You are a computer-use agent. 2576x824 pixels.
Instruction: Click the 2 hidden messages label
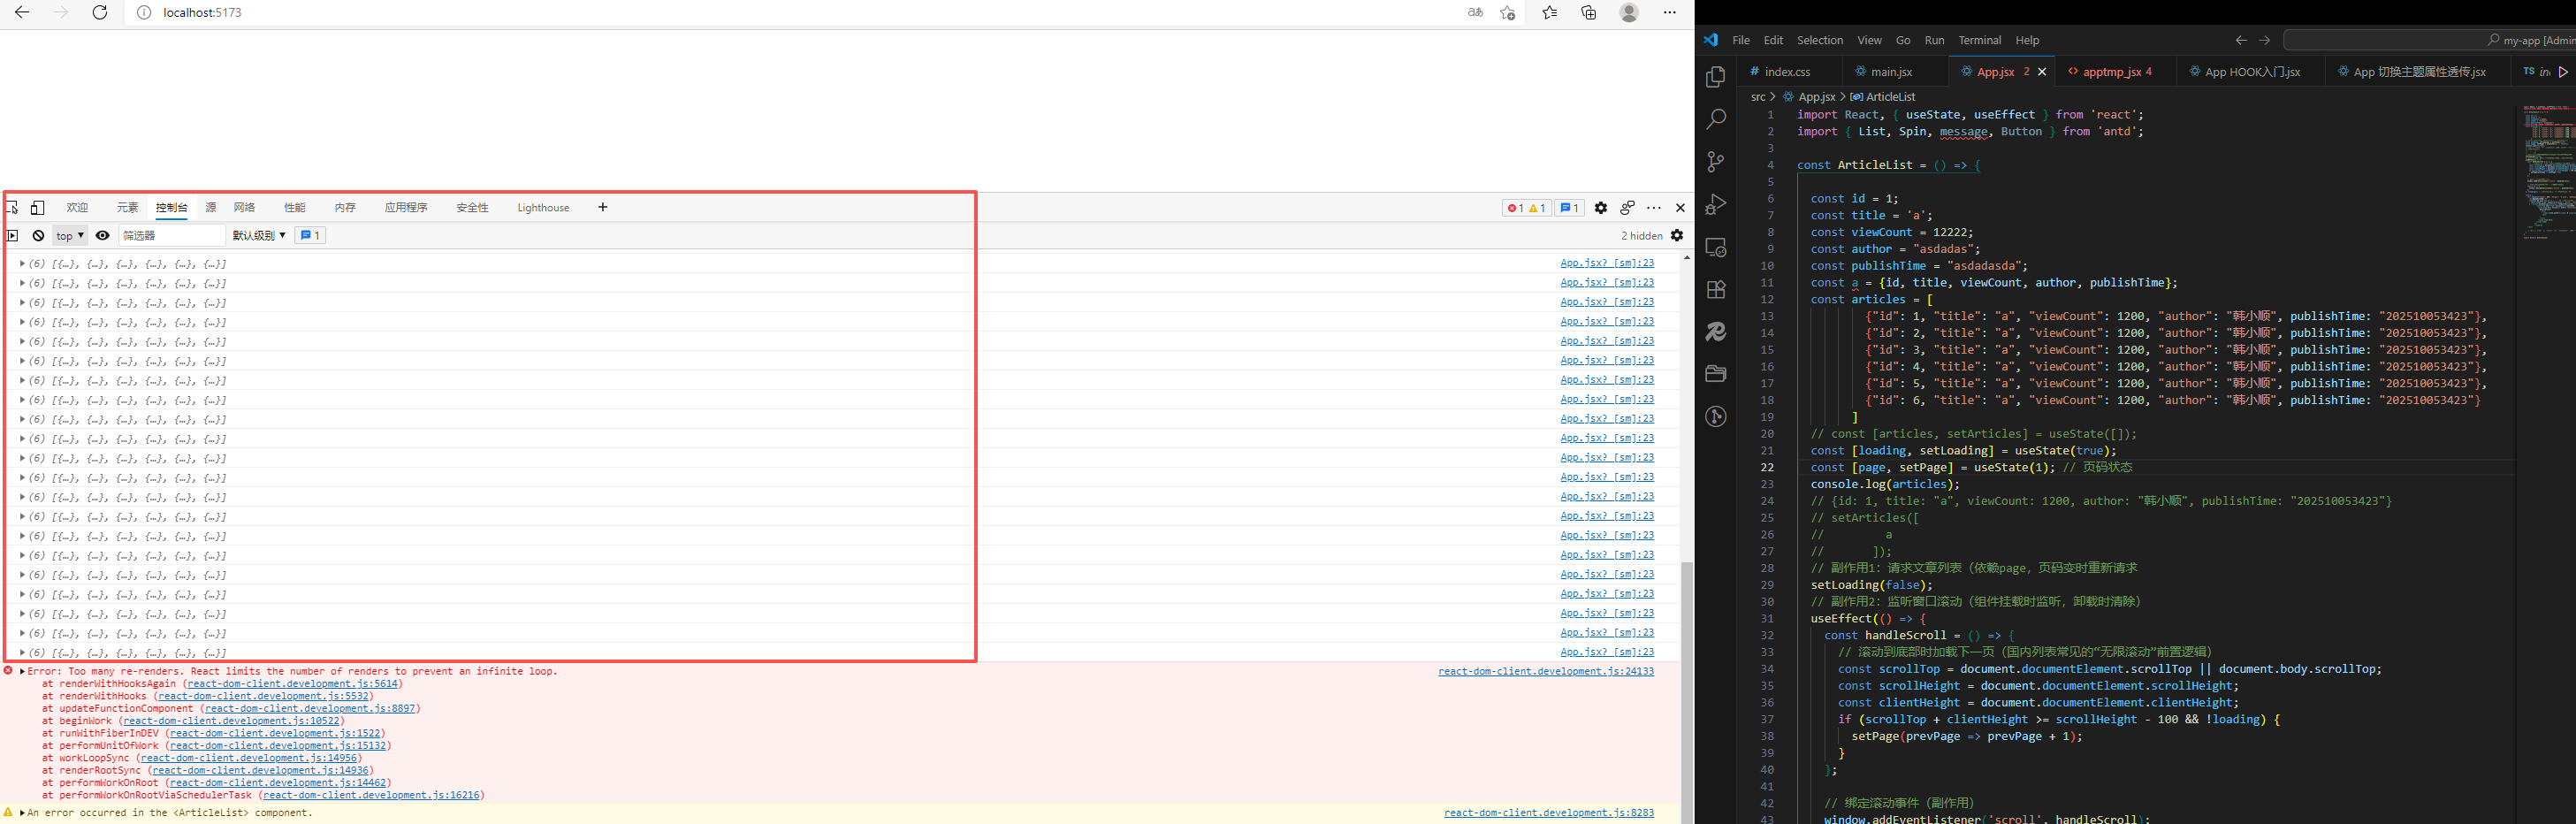[x=1641, y=236]
